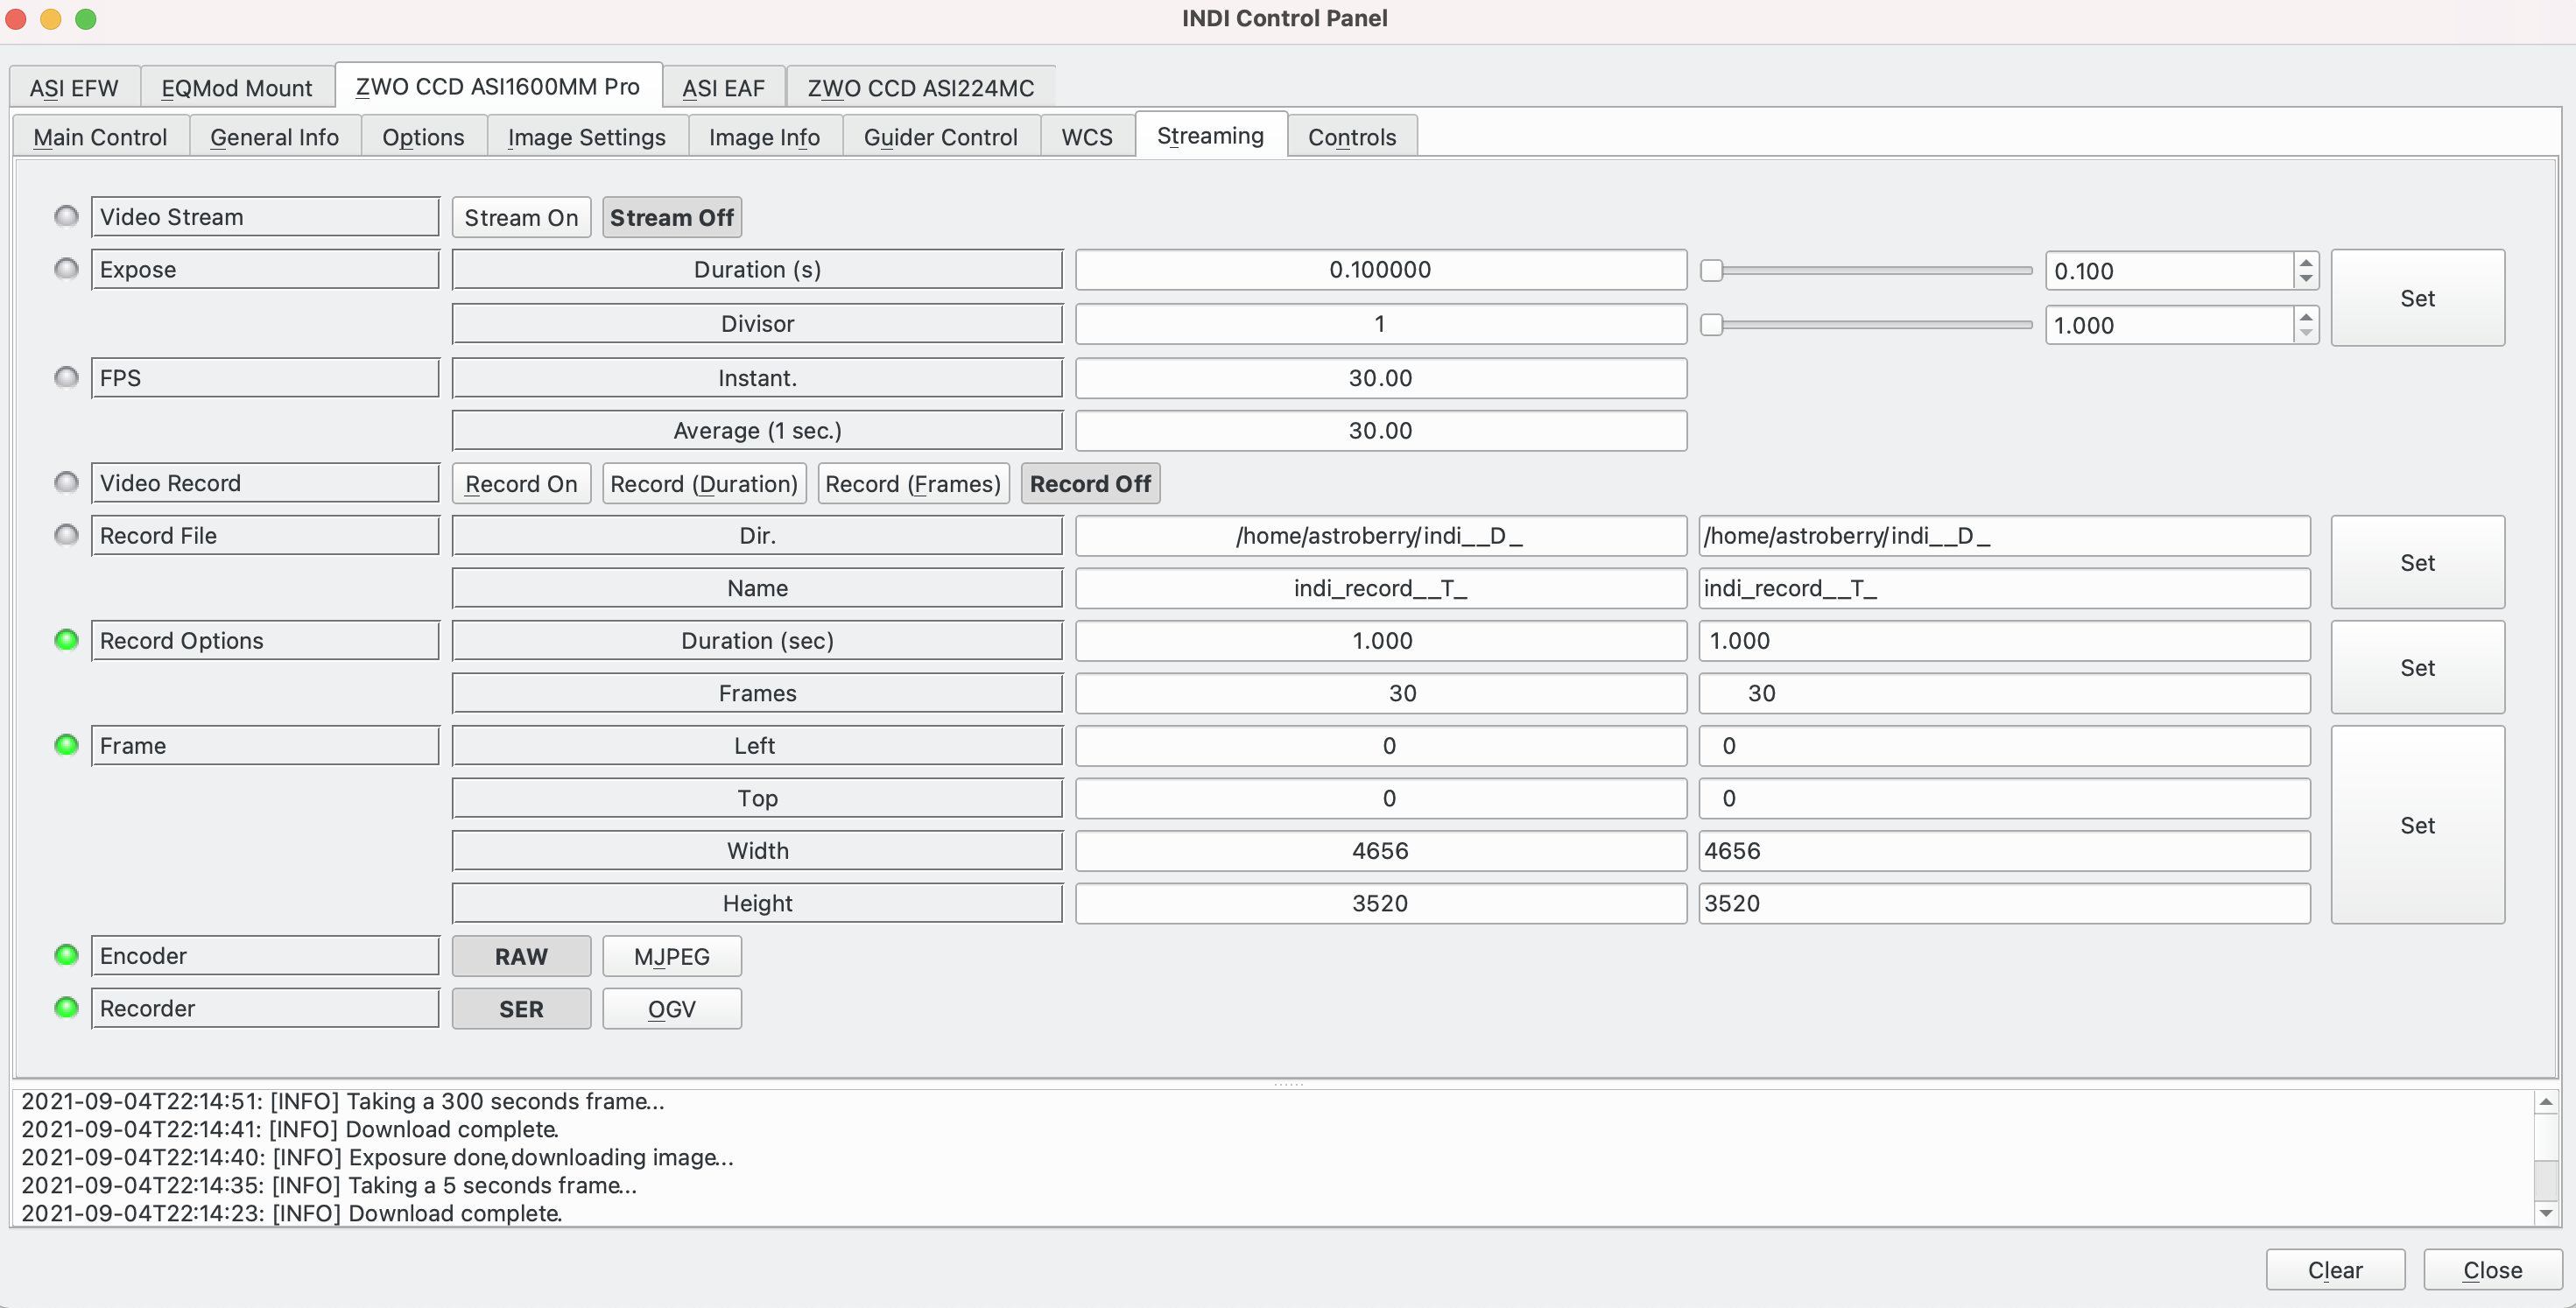Click the RAW encoder button
This screenshot has width=2576, height=1308.
click(x=520, y=954)
